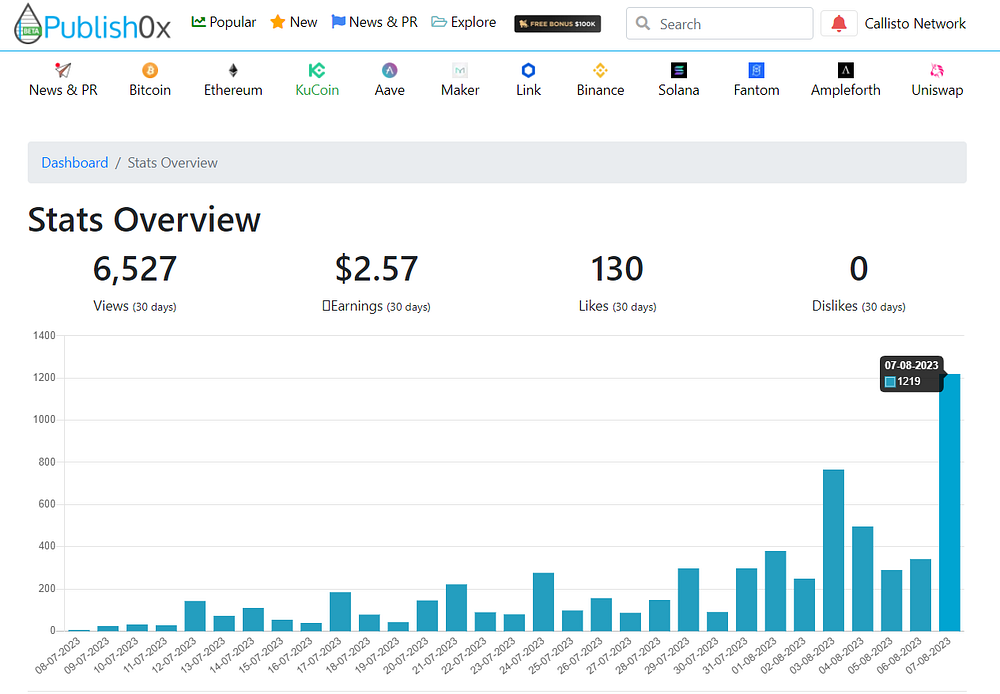Click the 130 likes value
1000x694 pixels.
pyautogui.click(x=617, y=269)
